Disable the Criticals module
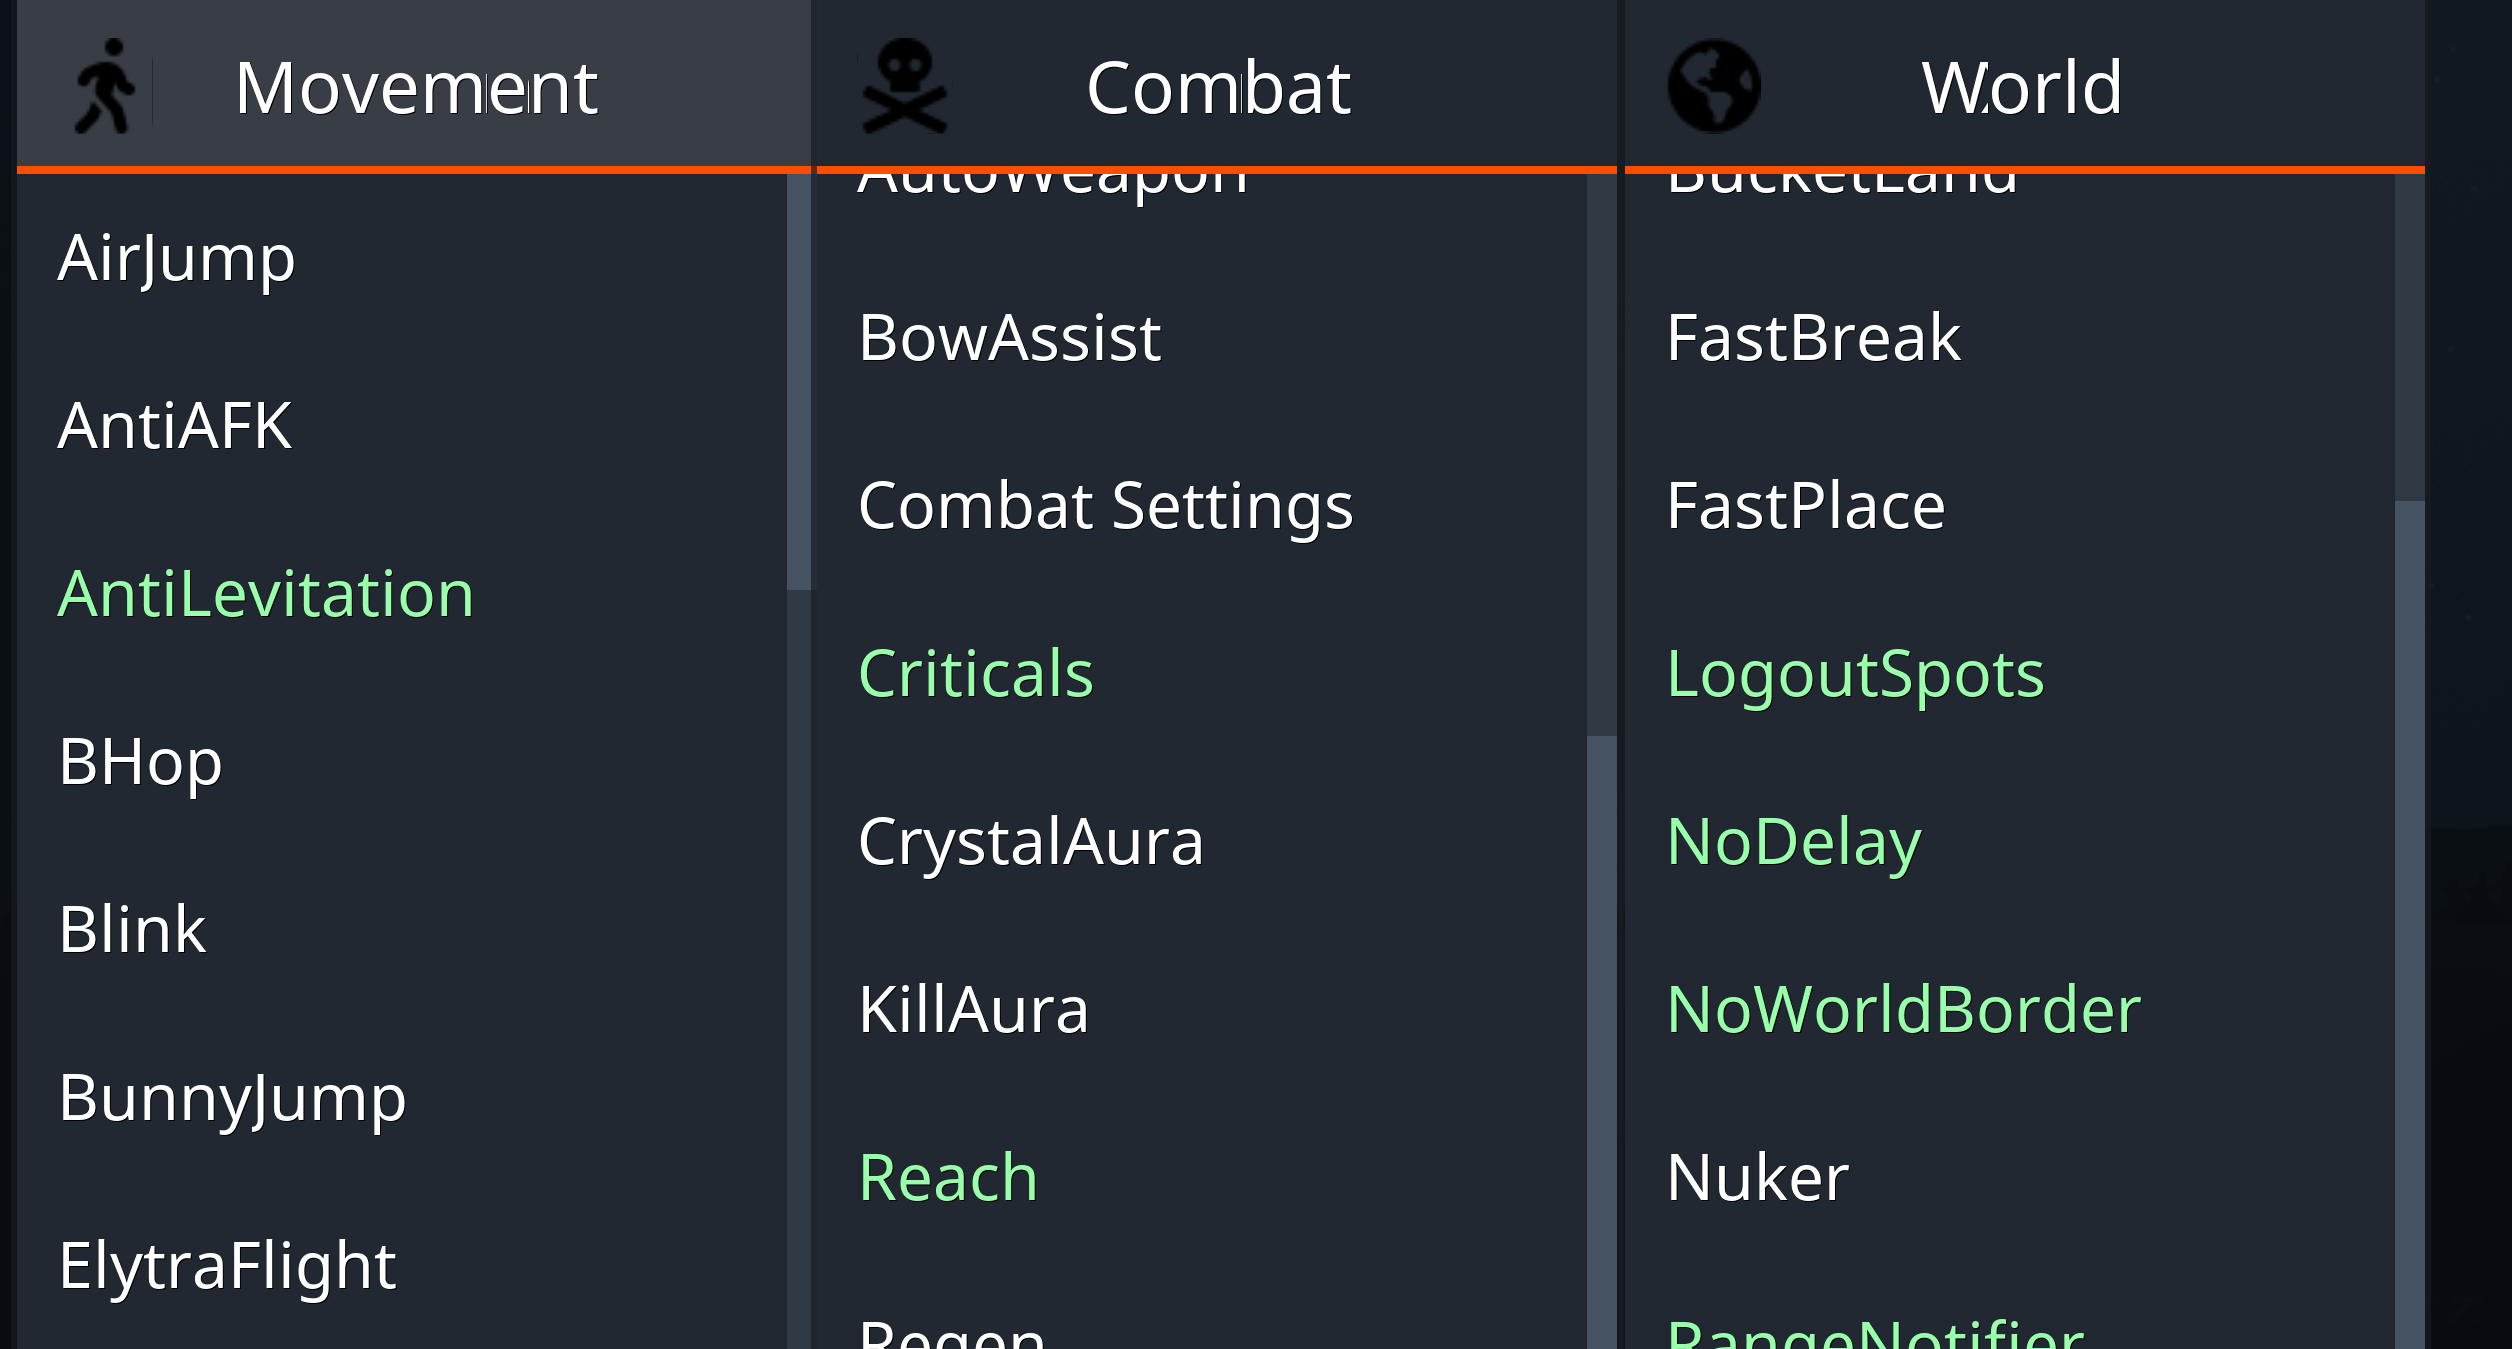Screen dimensions: 2512x1349 coord(1202,673)
